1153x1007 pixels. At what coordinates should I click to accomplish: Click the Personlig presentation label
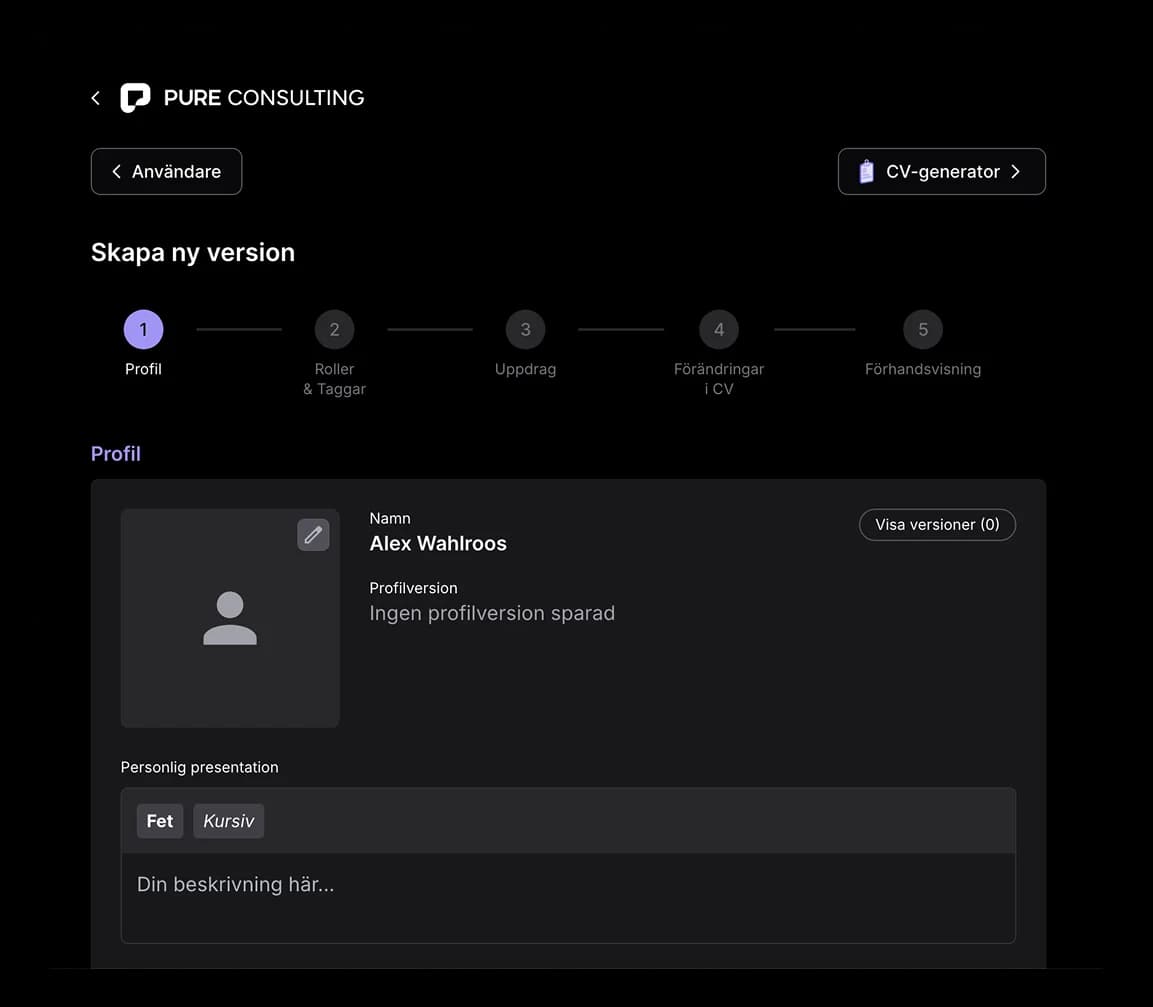pyautogui.click(x=199, y=767)
